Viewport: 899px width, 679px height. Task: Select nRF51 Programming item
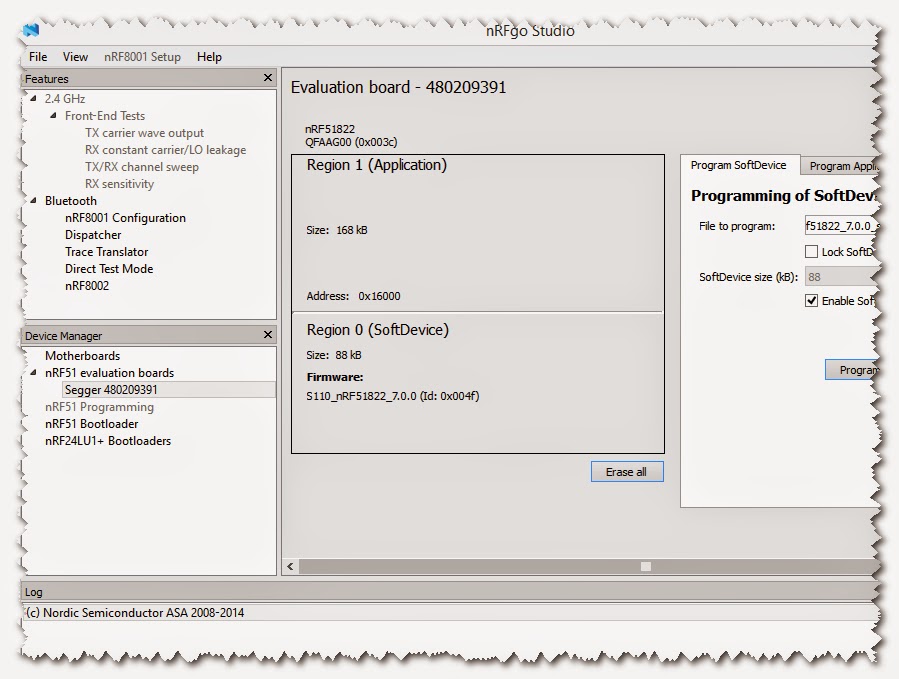click(100, 407)
